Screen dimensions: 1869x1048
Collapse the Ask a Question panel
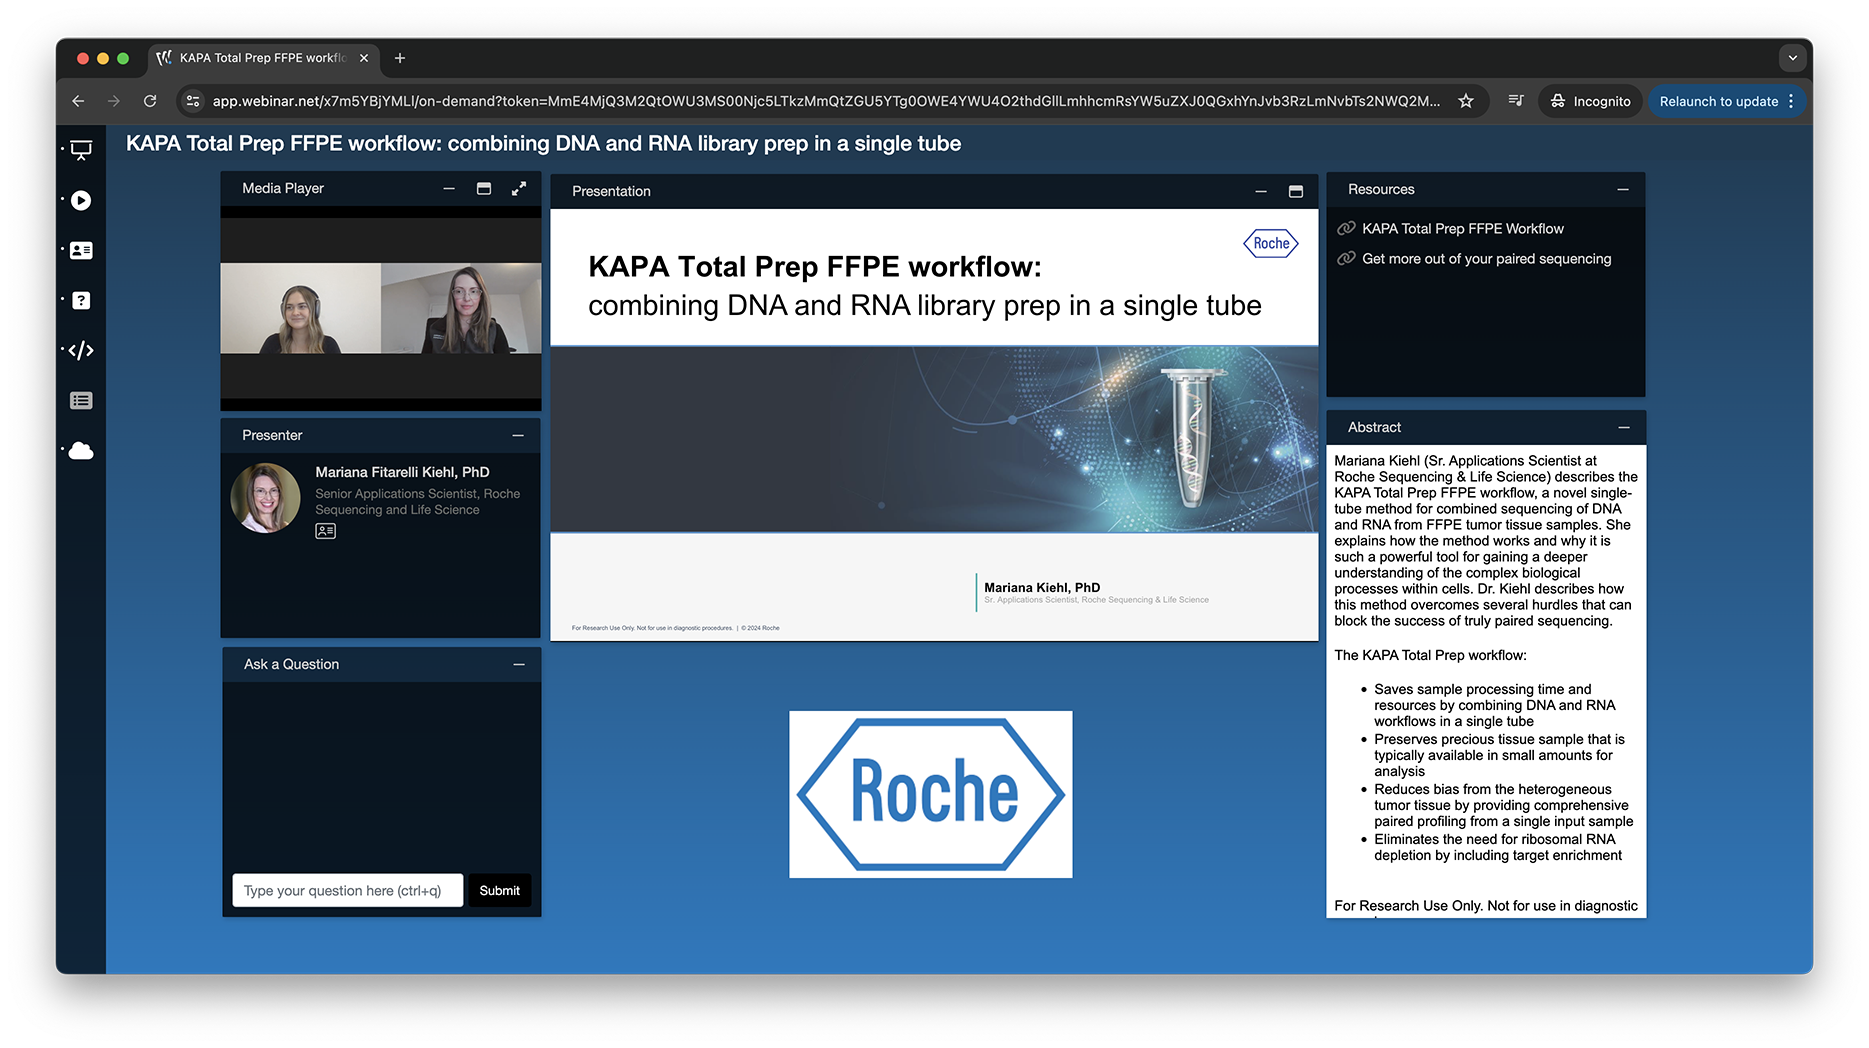point(519,664)
